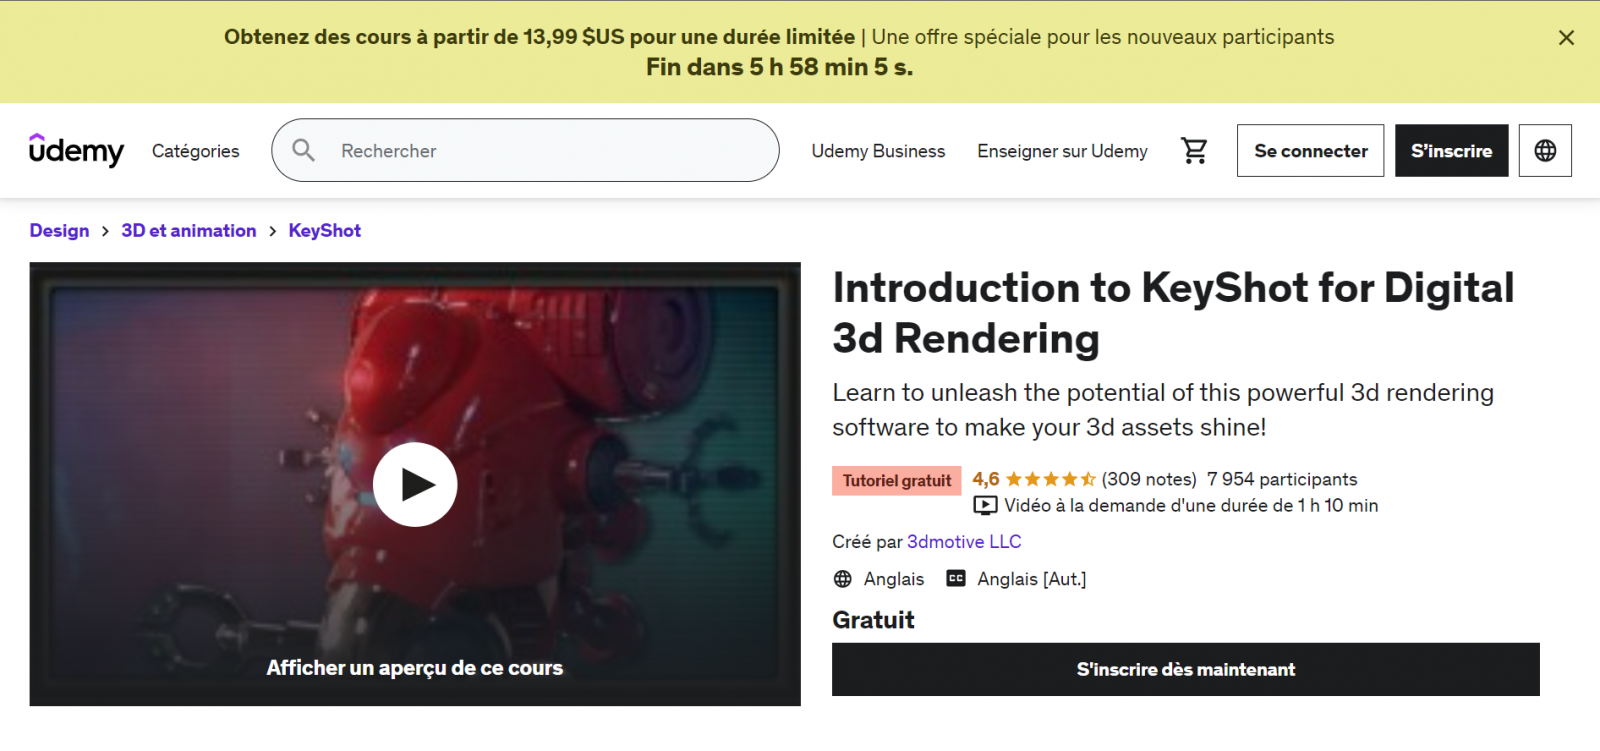
Task: Click the closed captions icon
Action: [x=956, y=578]
